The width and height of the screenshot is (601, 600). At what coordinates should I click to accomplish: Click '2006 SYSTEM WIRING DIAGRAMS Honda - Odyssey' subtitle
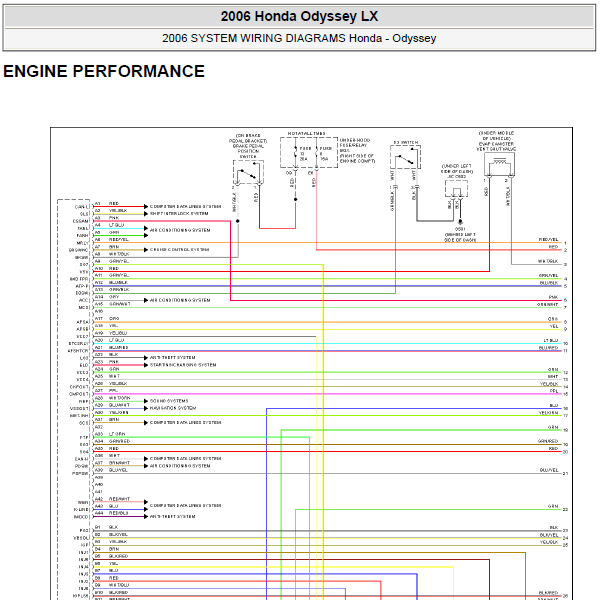point(299,38)
